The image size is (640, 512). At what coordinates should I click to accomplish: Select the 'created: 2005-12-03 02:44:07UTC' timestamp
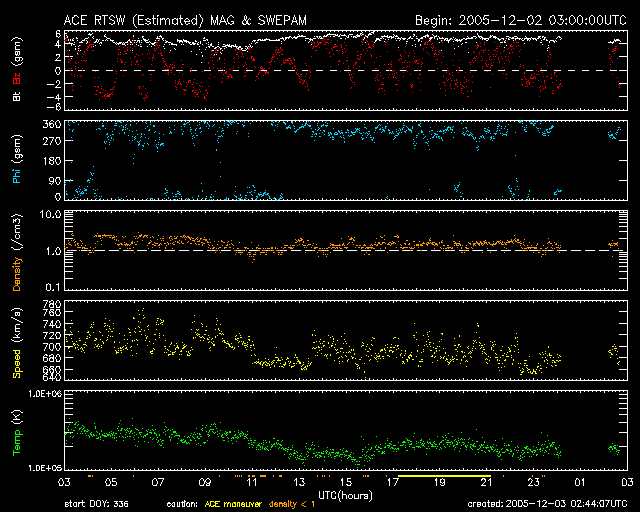[547, 504]
